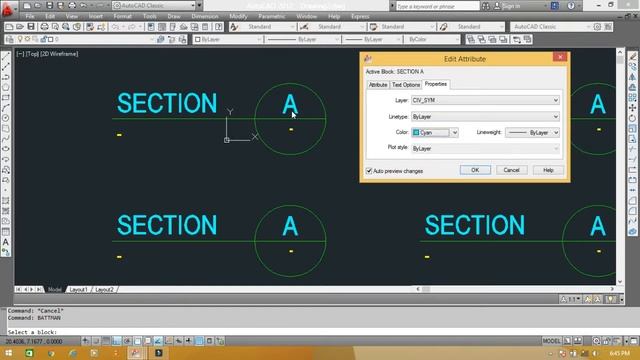Open the layer control dropdown showing layer 0
Image resolution: width=640 pixels, height=360 pixels.
(84, 39)
